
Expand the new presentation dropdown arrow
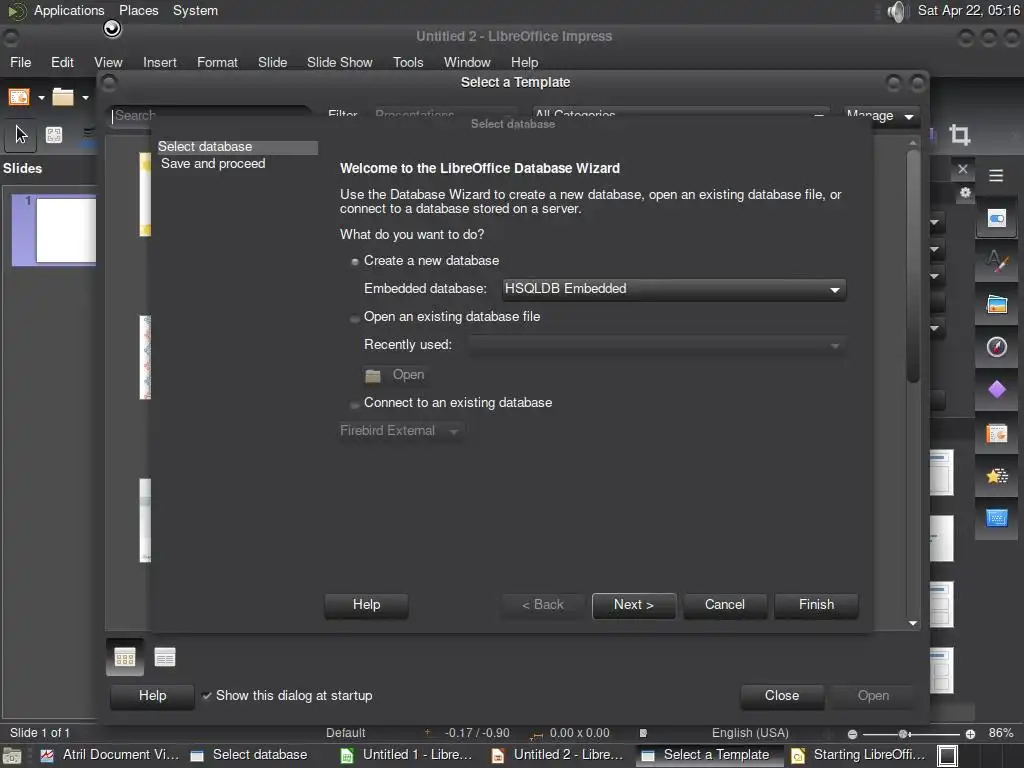(41, 98)
